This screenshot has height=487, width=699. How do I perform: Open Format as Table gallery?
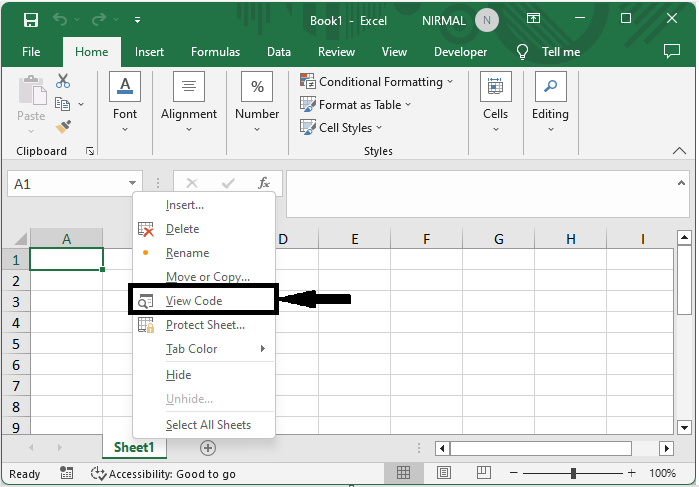click(355, 105)
